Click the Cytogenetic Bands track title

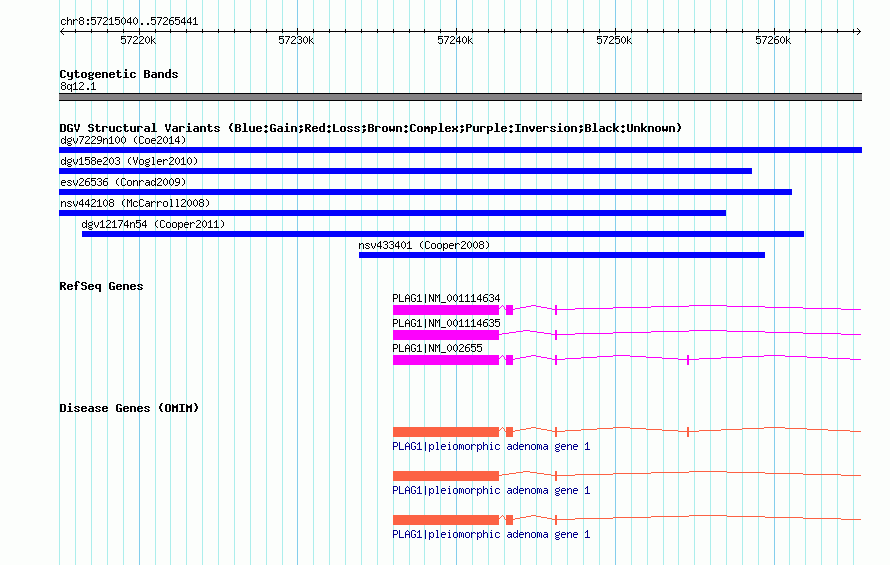click(119, 74)
